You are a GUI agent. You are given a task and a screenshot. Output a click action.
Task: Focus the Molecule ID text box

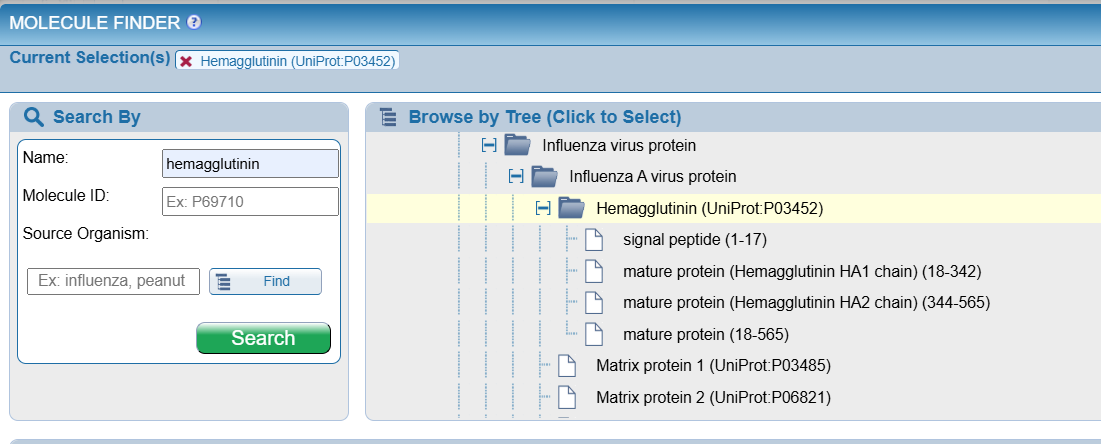250,202
